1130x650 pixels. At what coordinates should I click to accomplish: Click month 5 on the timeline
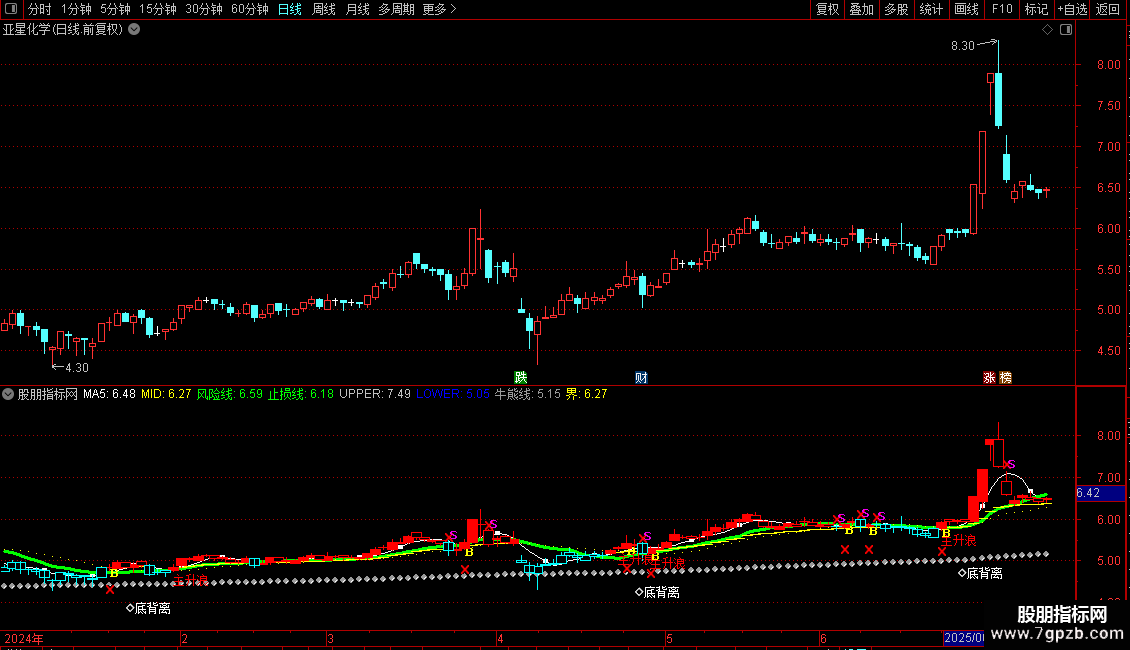click(669, 638)
